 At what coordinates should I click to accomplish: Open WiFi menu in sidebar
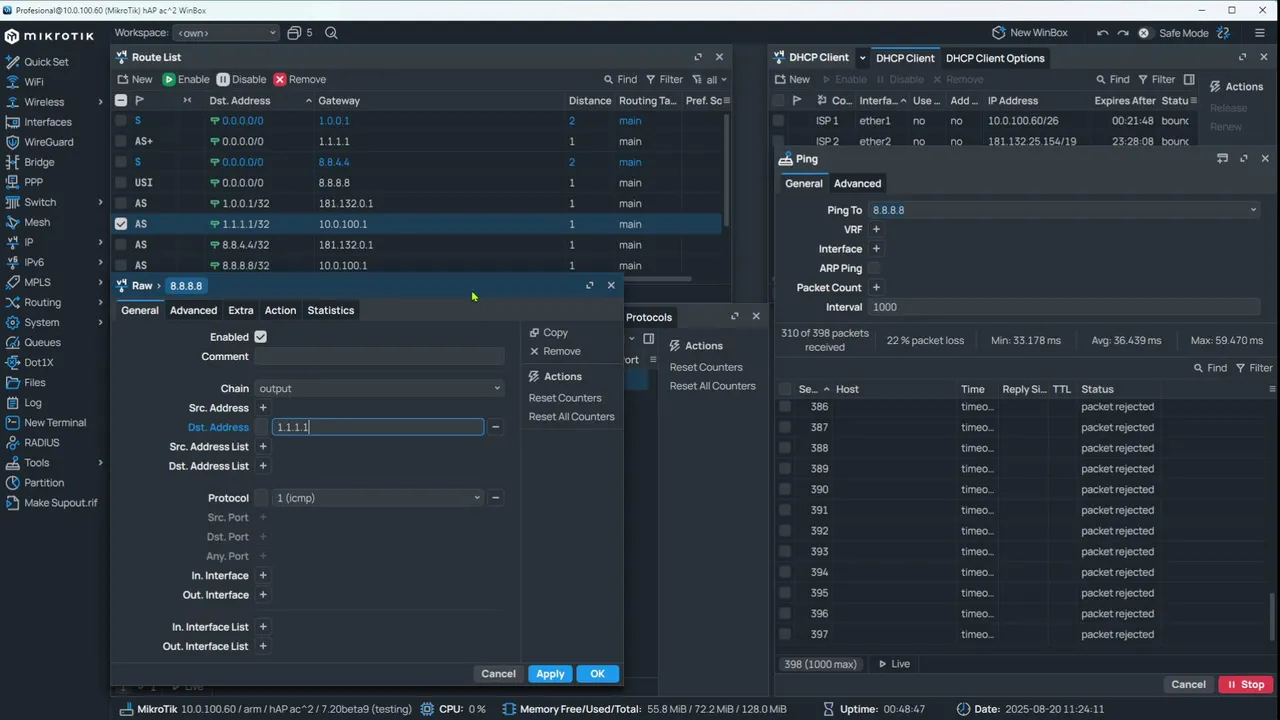[x=34, y=82]
